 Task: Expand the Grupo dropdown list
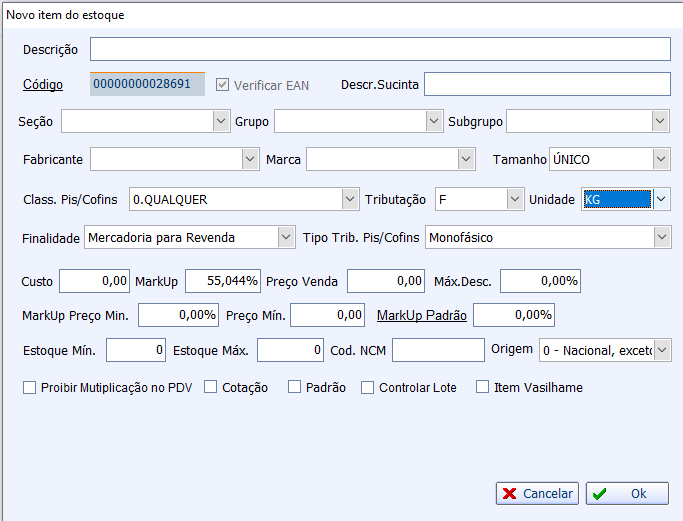click(433, 121)
